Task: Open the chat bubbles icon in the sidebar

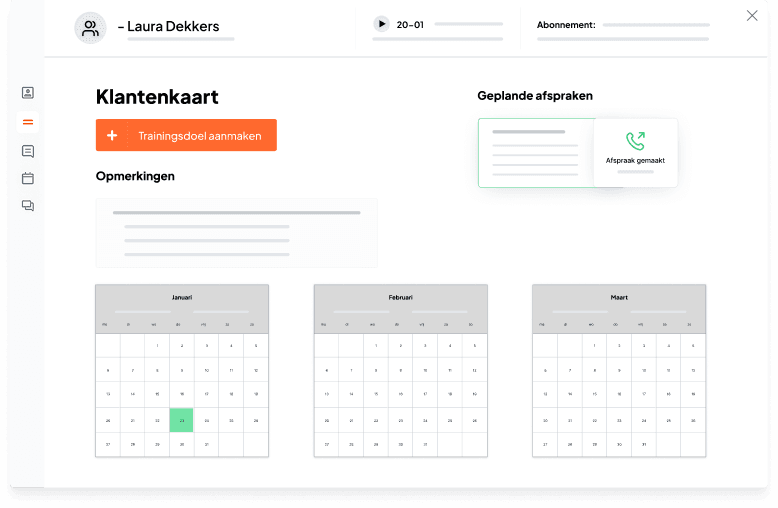Action: coord(28,206)
